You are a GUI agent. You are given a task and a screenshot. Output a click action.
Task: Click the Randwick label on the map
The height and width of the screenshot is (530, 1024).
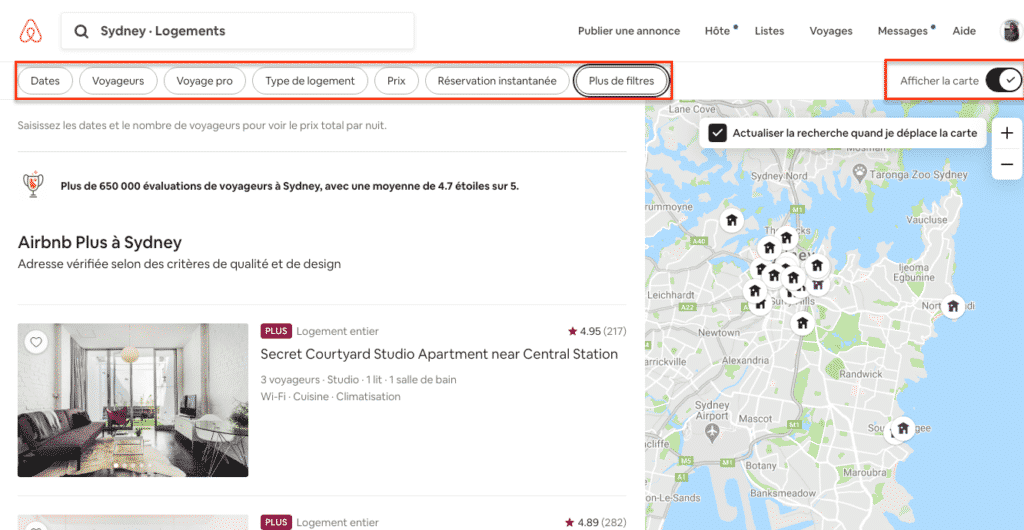click(860, 374)
